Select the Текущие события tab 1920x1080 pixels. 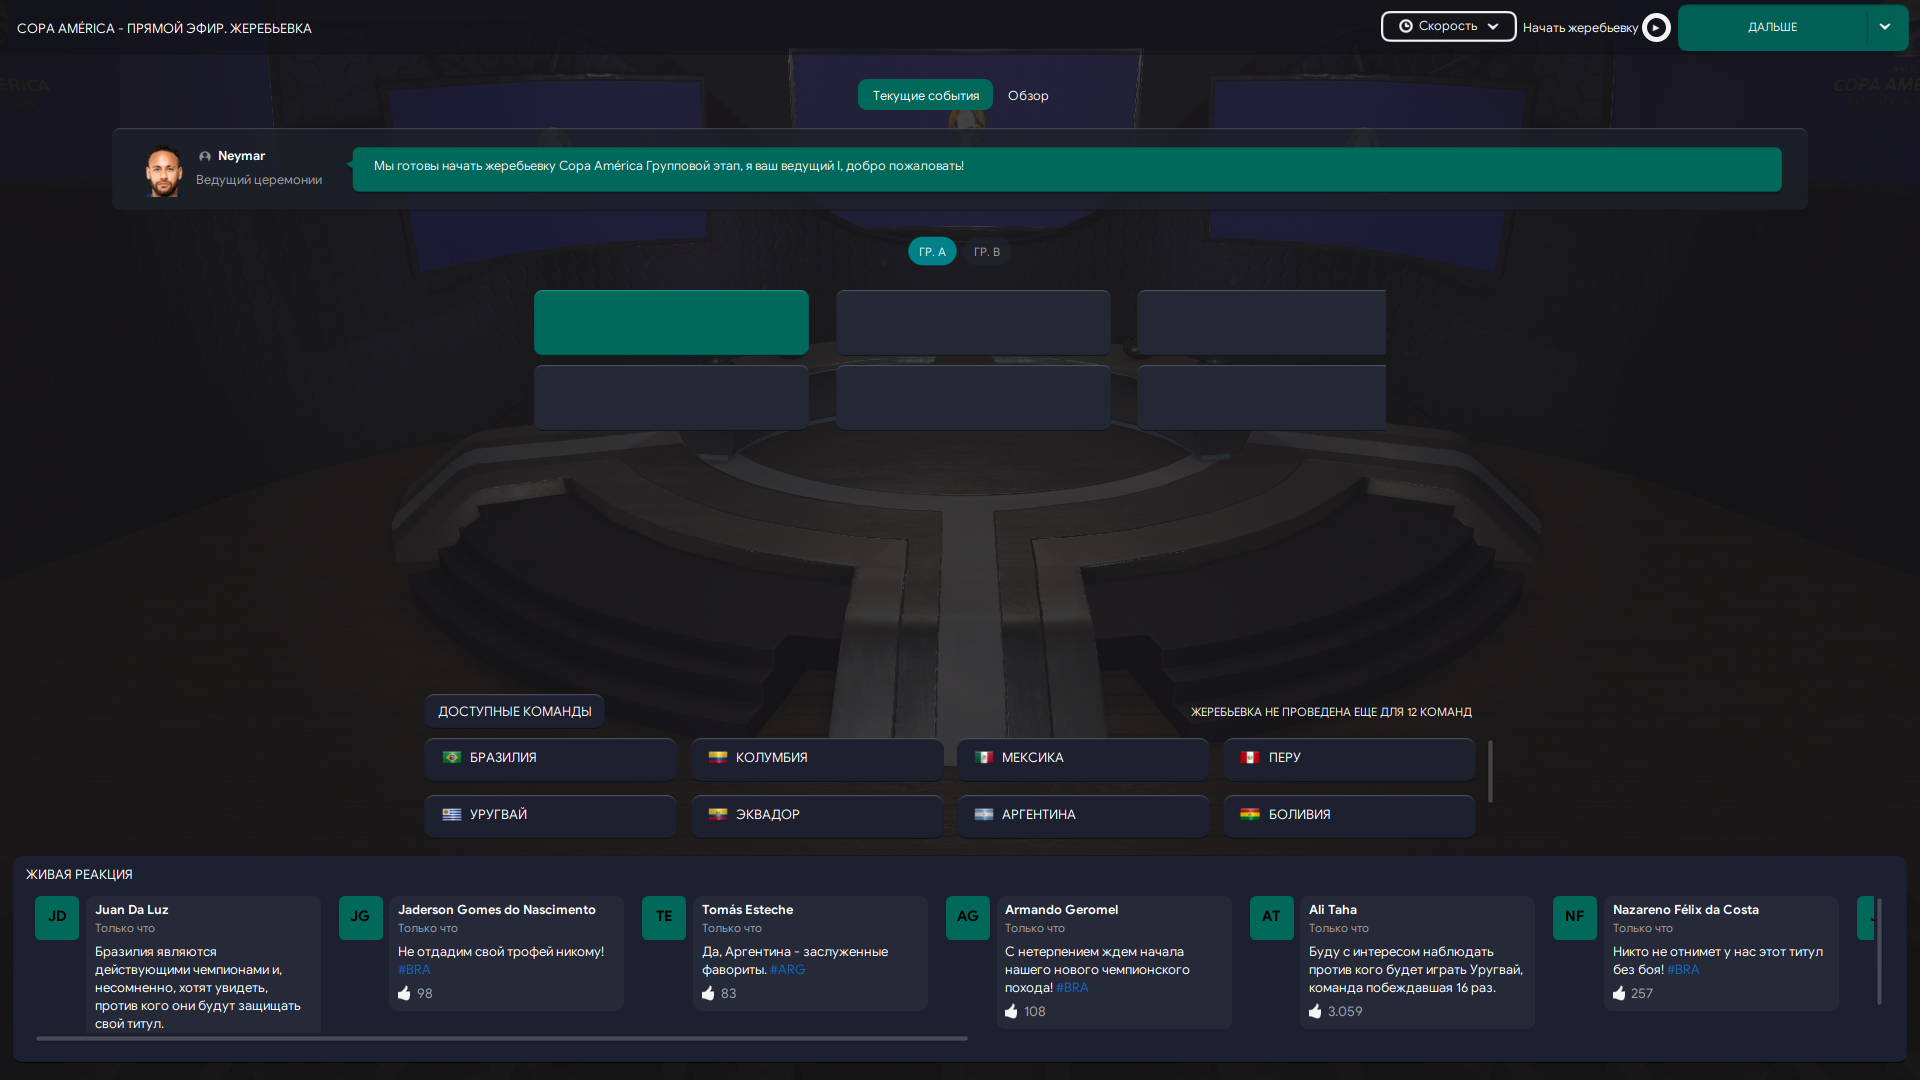click(925, 95)
